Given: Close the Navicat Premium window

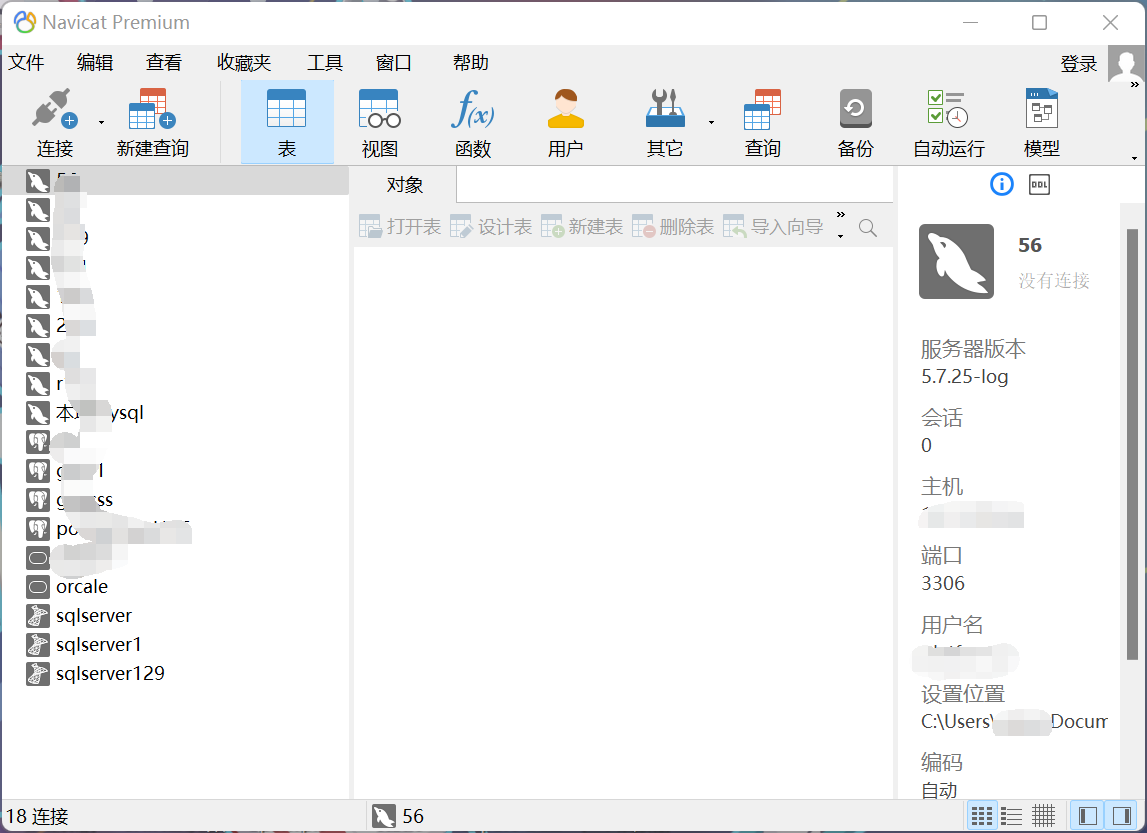Looking at the screenshot, I should (x=1110, y=23).
